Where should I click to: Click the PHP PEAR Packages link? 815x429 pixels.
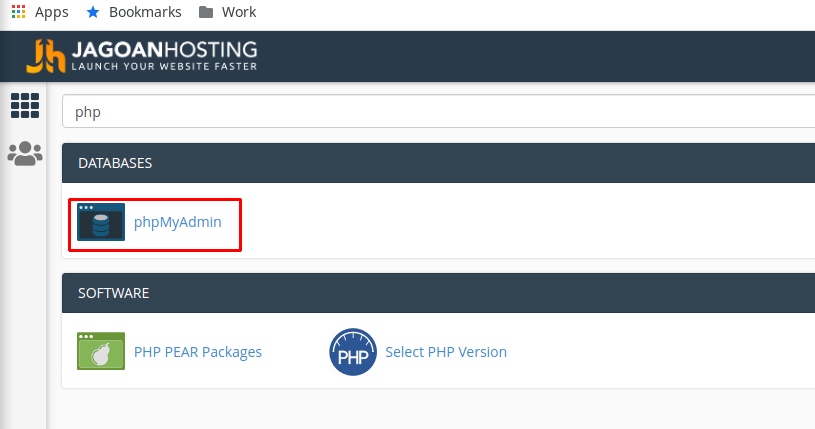click(198, 352)
